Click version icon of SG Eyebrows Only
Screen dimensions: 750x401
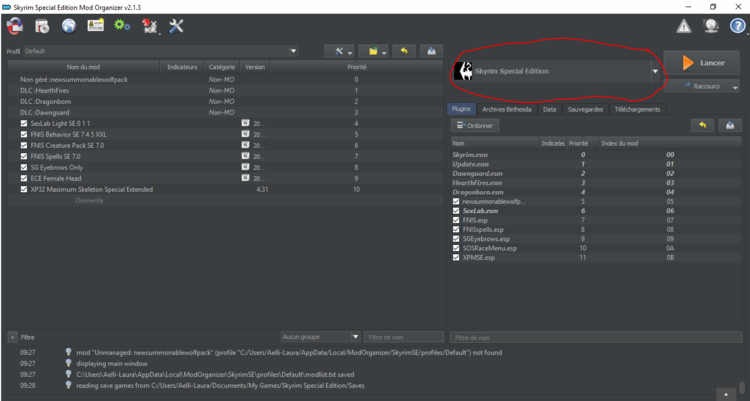pos(245,167)
